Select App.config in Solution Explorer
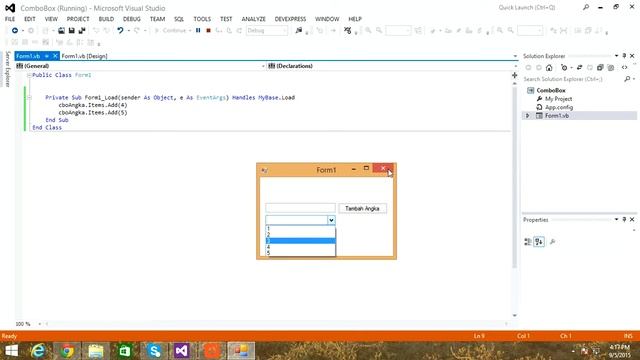This screenshot has height=360, width=640. click(559, 107)
